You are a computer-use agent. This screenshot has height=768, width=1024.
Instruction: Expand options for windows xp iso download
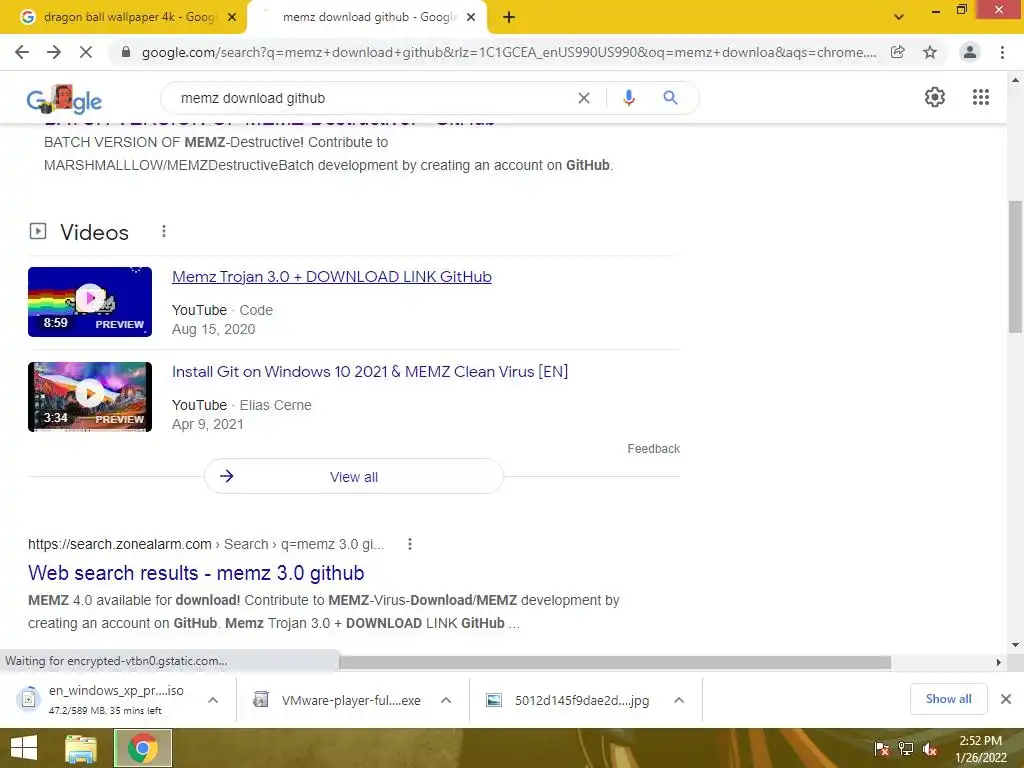(213, 700)
